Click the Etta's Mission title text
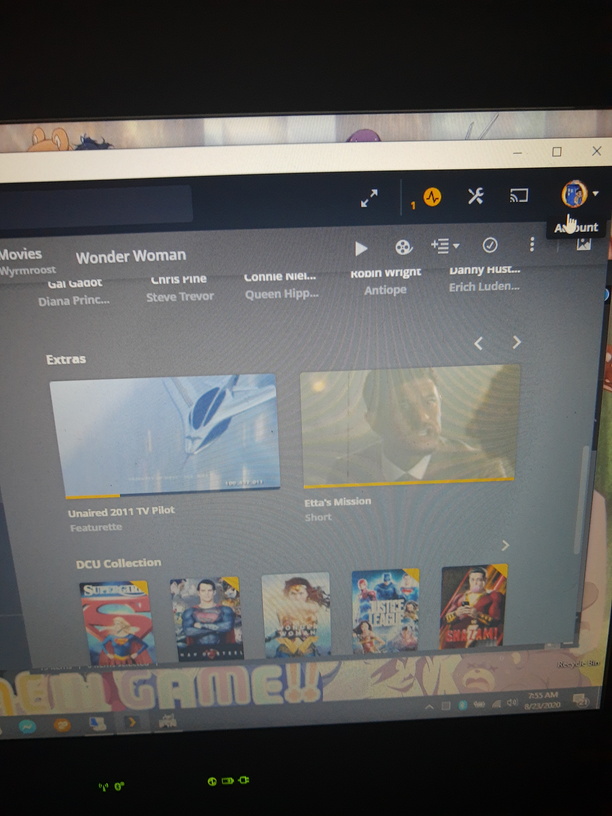This screenshot has width=612, height=816. tap(338, 502)
